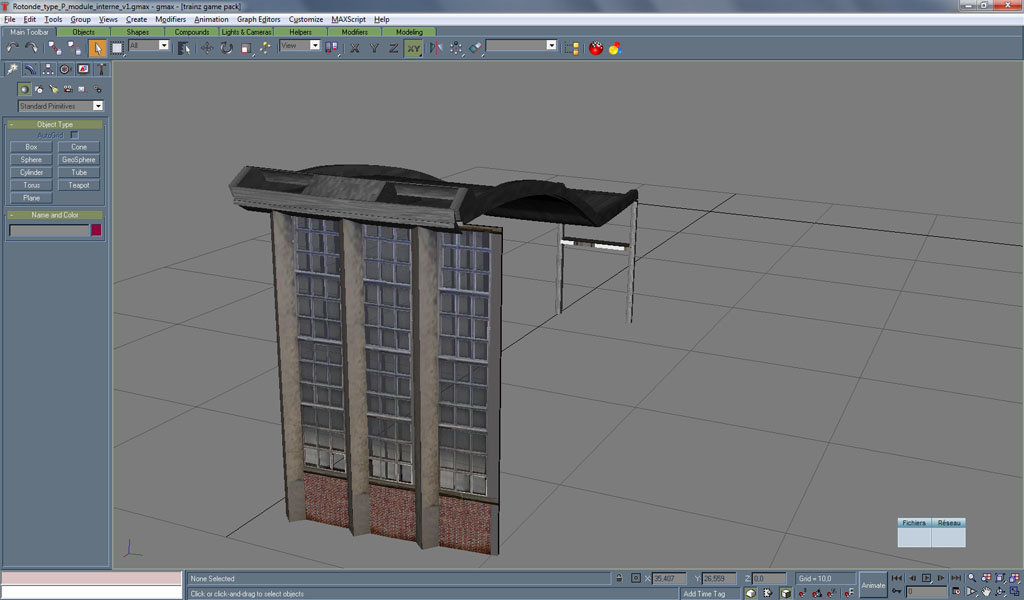
Task: Toggle the AutoGrid checkbox
Action: [74, 135]
